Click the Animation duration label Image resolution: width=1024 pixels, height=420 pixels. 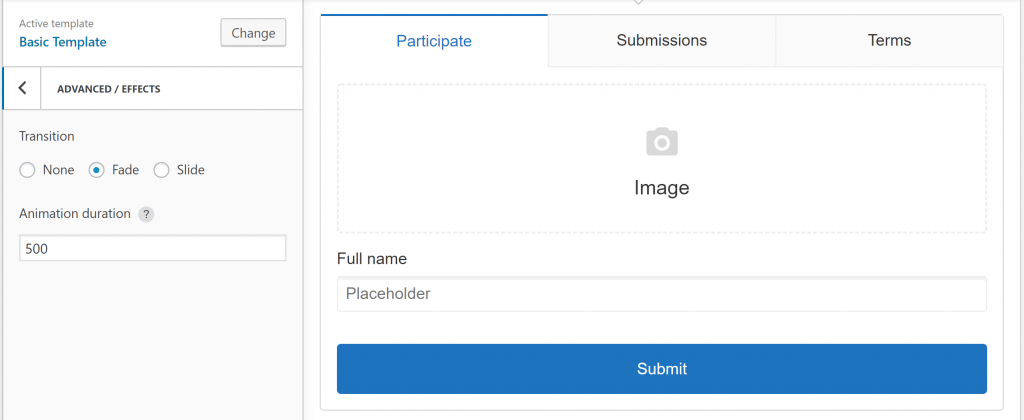[x=75, y=214]
